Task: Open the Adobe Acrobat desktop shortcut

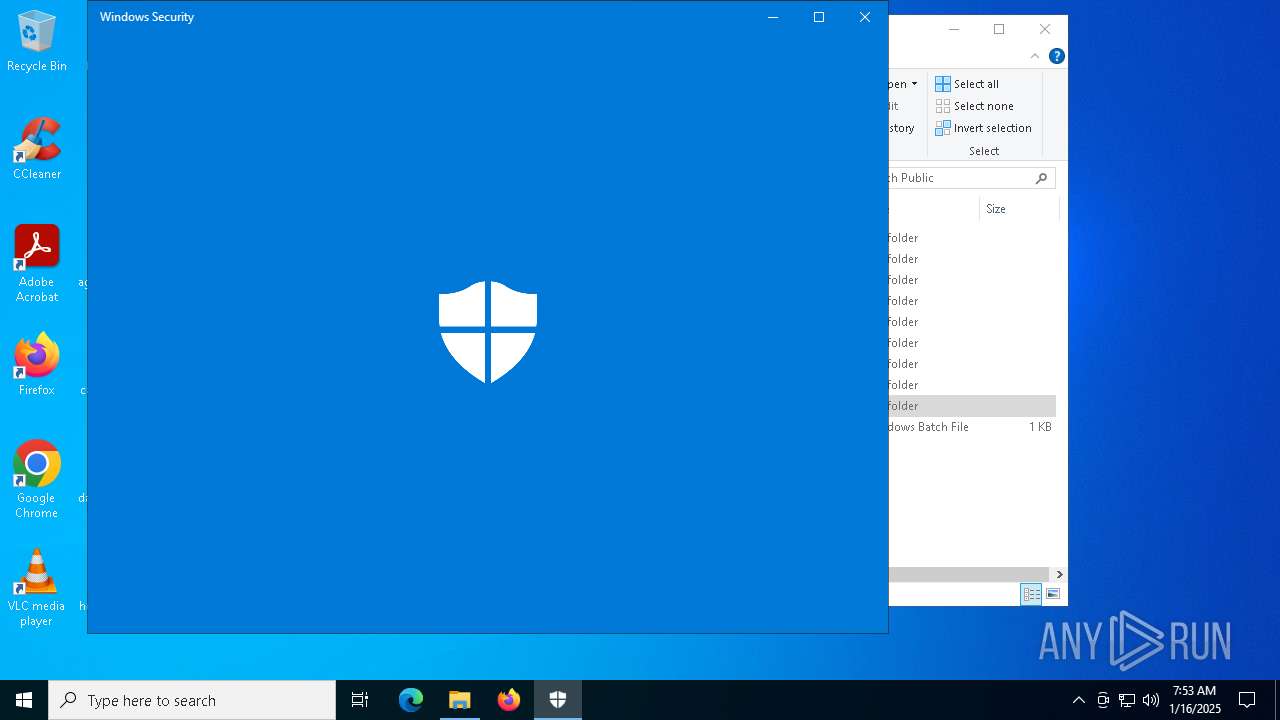Action: pyautogui.click(x=37, y=263)
